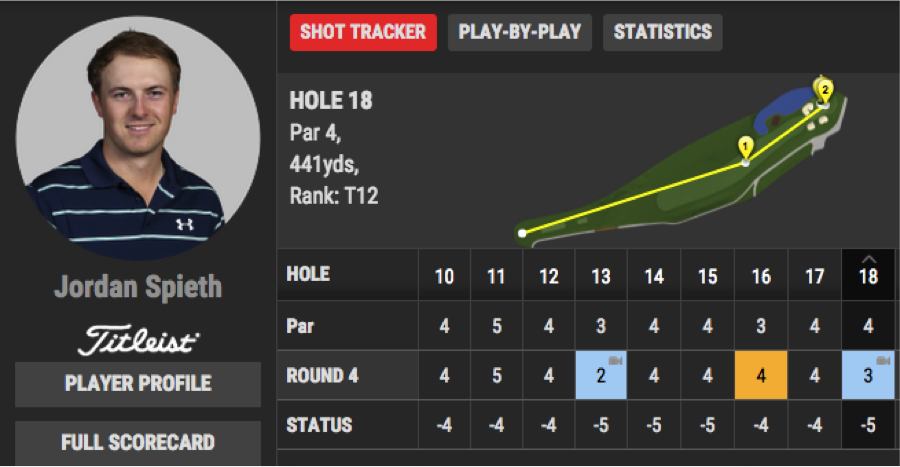This screenshot has width=900, height=467.
Task: Click the Jordan Spieth player name
Action: [x=138, y=287]
